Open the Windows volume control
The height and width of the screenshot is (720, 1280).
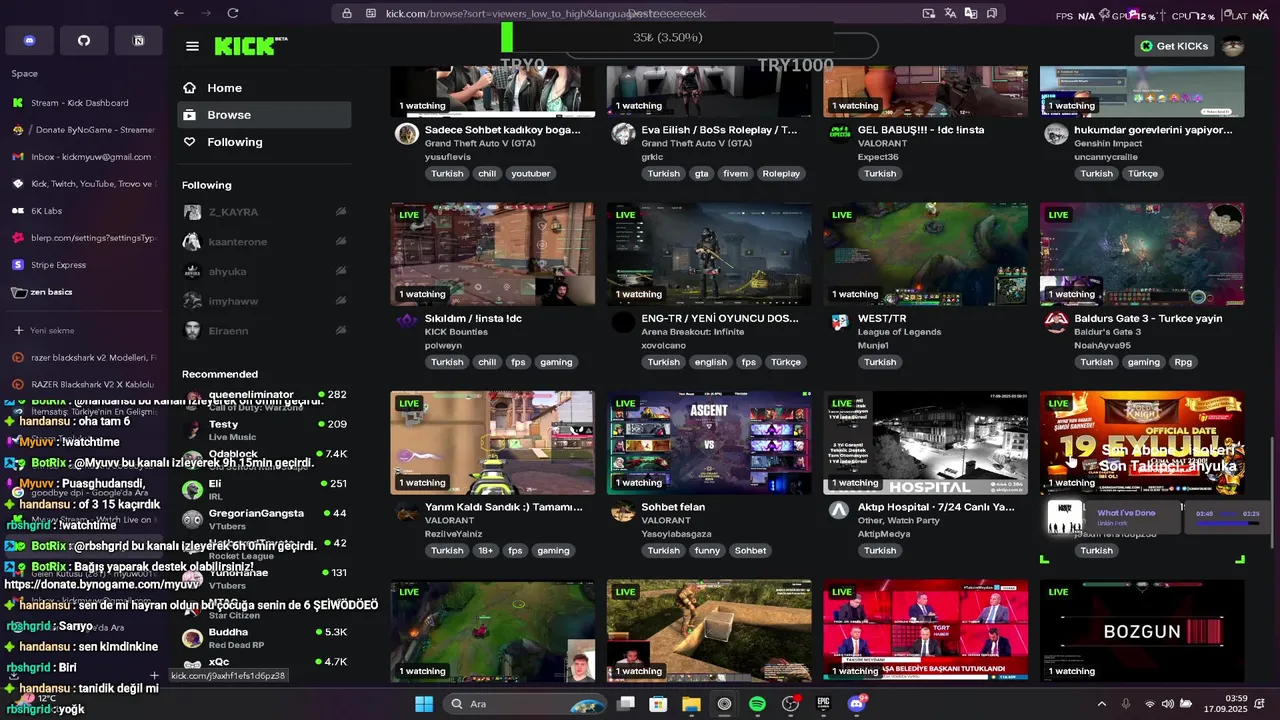pos(1167,704)
